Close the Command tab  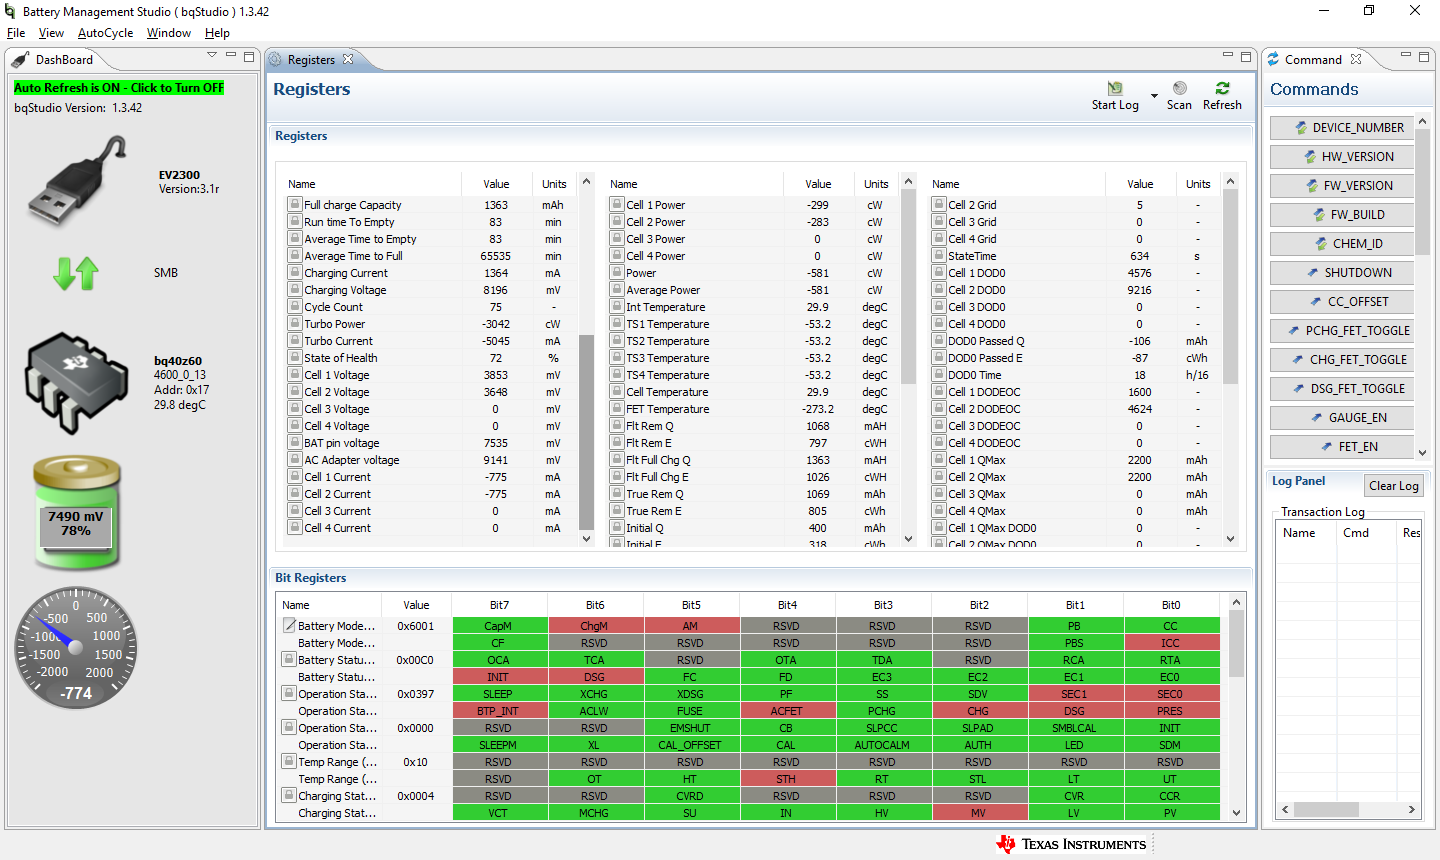(x=1356, y=59)
